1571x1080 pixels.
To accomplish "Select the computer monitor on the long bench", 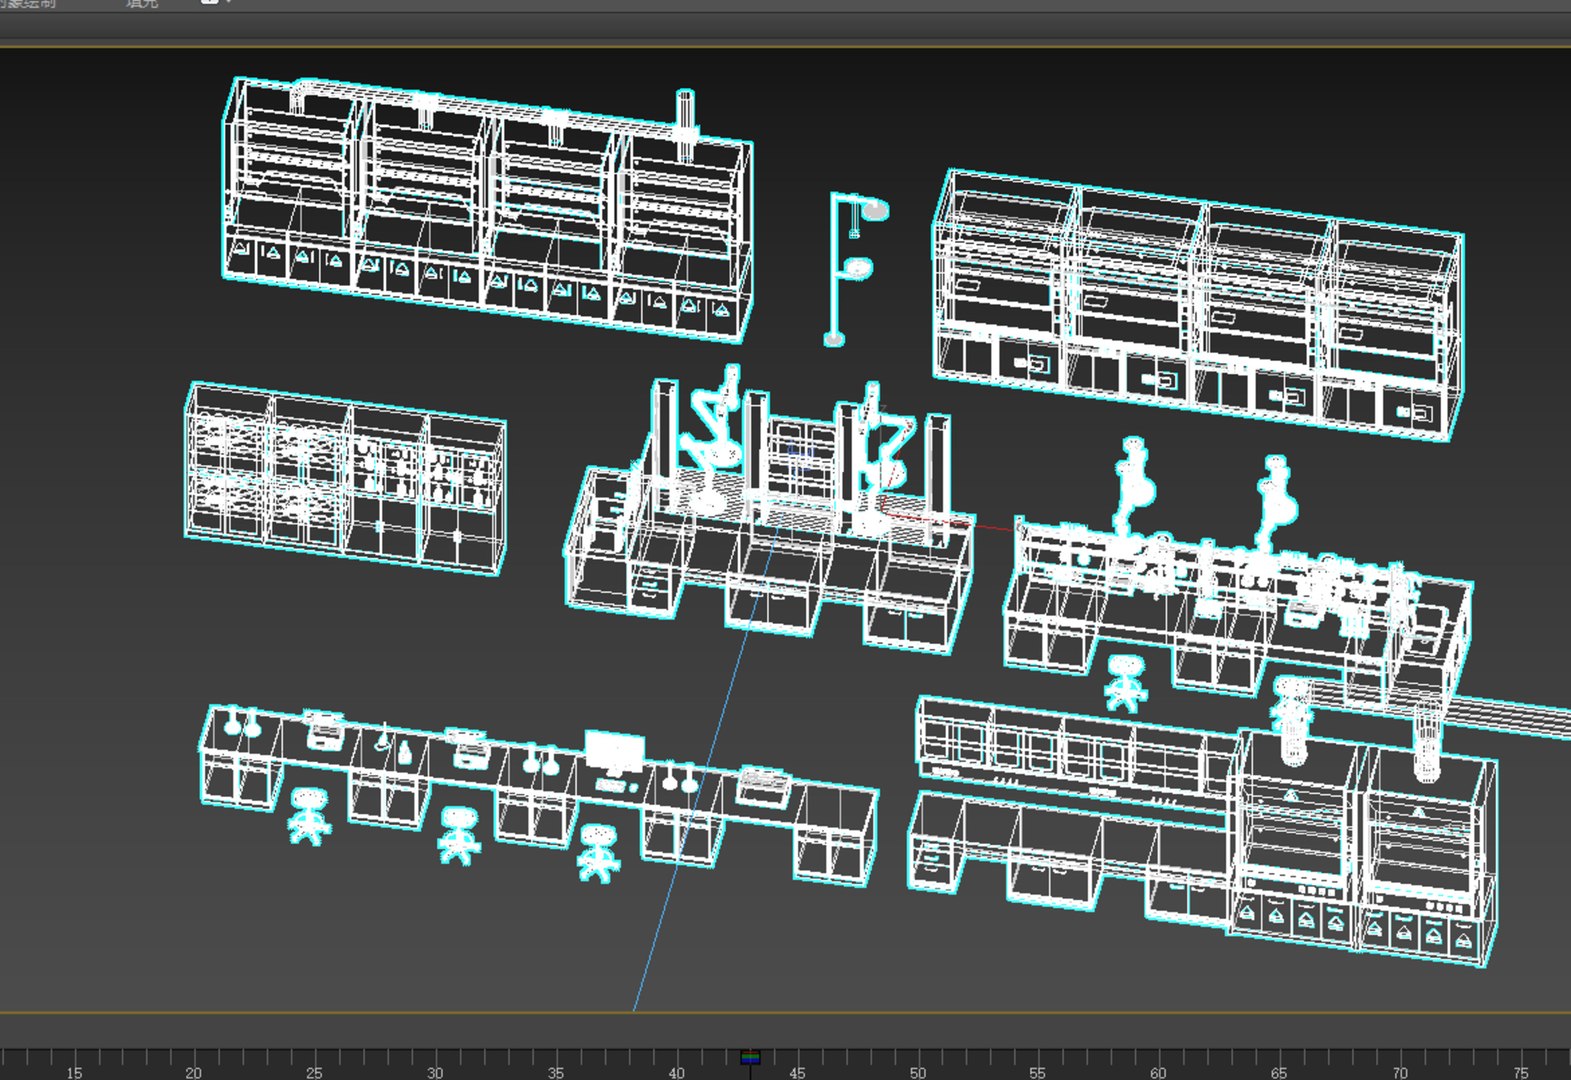I will pyautogui.click(x=614, y=754).
